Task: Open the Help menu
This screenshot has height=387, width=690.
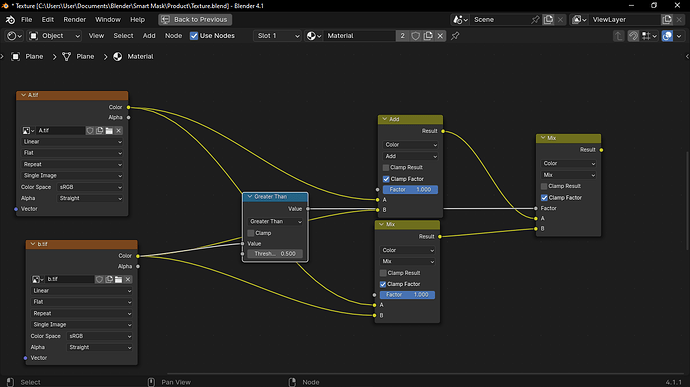Action: click(137, 20)
